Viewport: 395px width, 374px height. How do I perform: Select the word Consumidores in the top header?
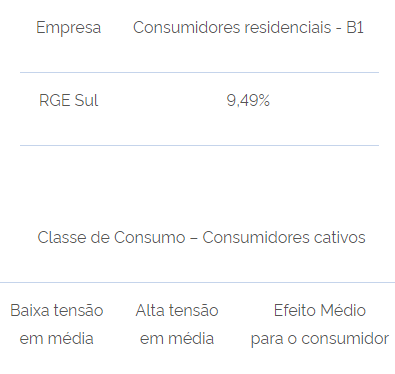[186, 27]
